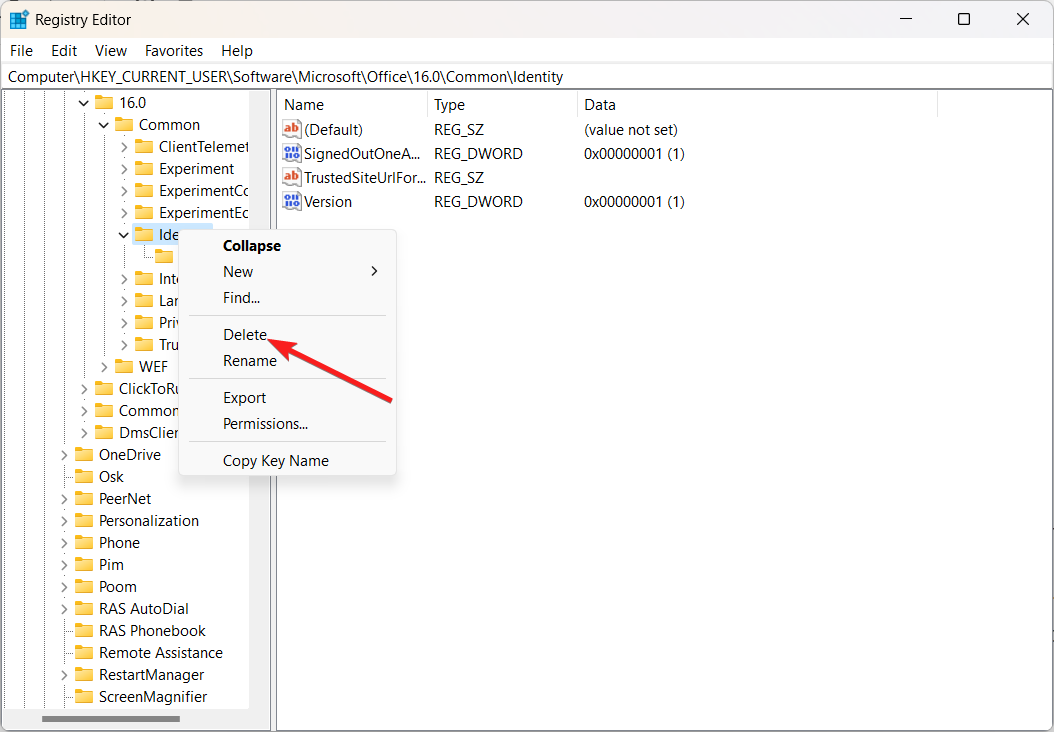1054x732 pixels.
Task: Click the folder icon beside Experiment
Action: pyautogui.click(x=144, y=169)
